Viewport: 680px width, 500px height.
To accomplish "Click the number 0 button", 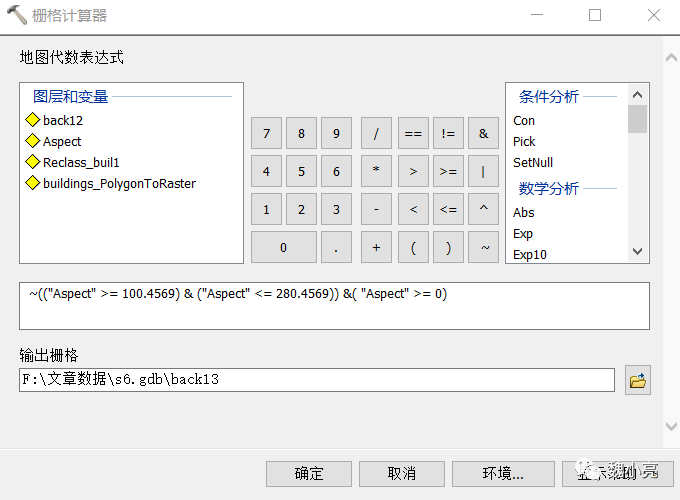I will [284, 247].
